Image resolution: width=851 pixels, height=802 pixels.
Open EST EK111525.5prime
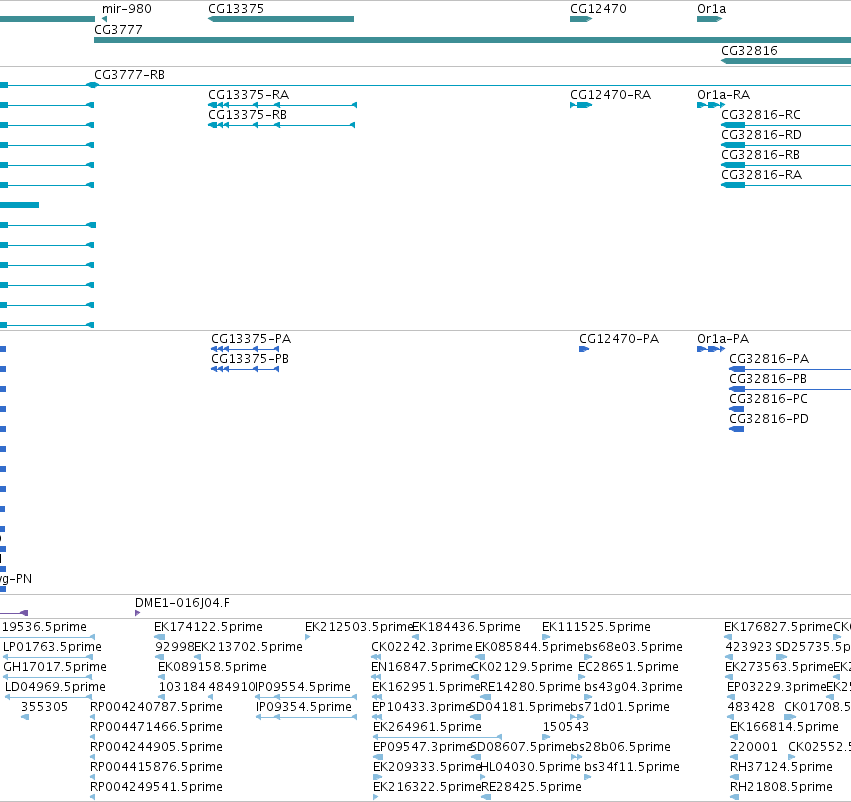click(x=596, y=627)
